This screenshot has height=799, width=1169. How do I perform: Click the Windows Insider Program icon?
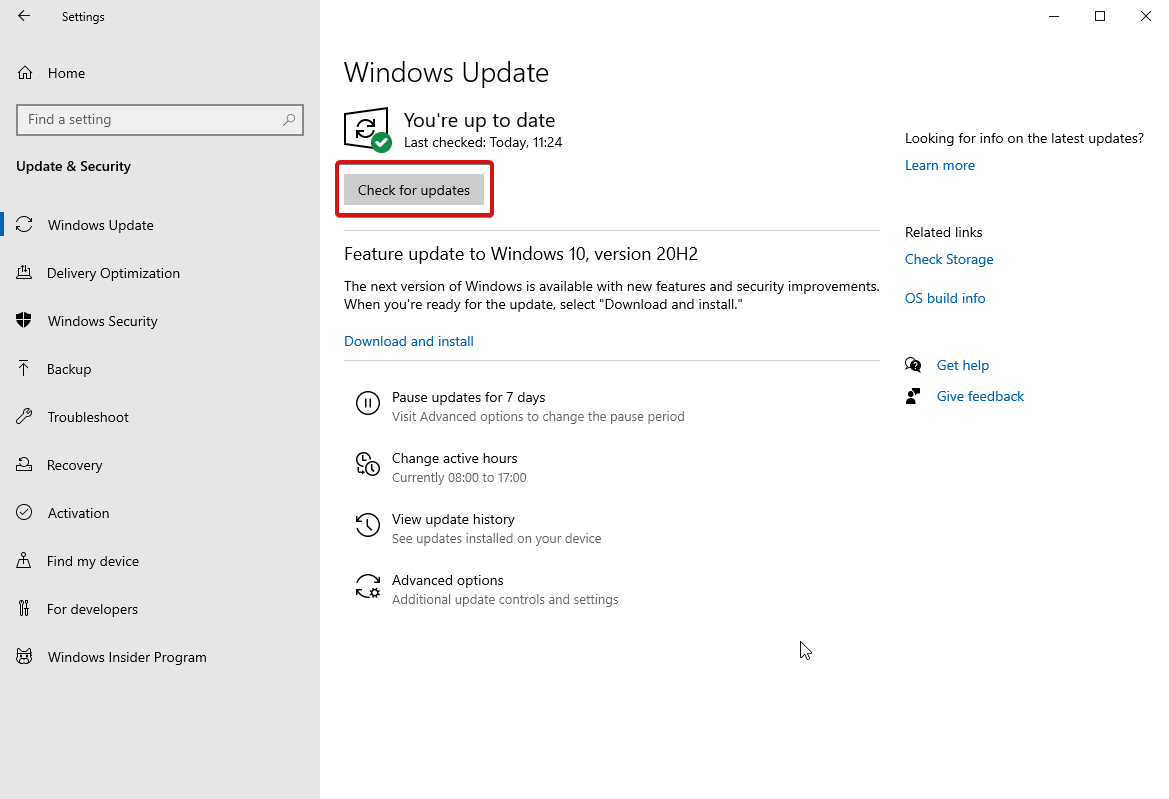point(24,656)
